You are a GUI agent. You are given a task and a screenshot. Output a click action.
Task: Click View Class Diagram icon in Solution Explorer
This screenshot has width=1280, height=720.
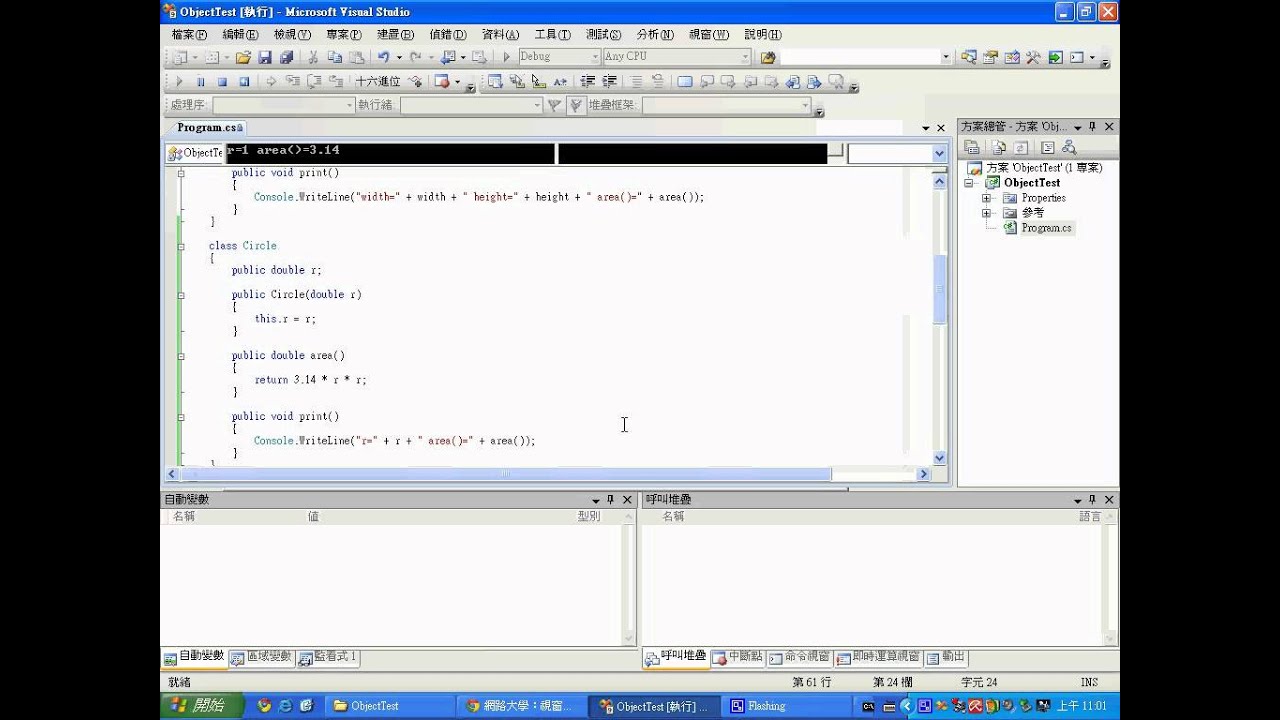point(1068,147)
